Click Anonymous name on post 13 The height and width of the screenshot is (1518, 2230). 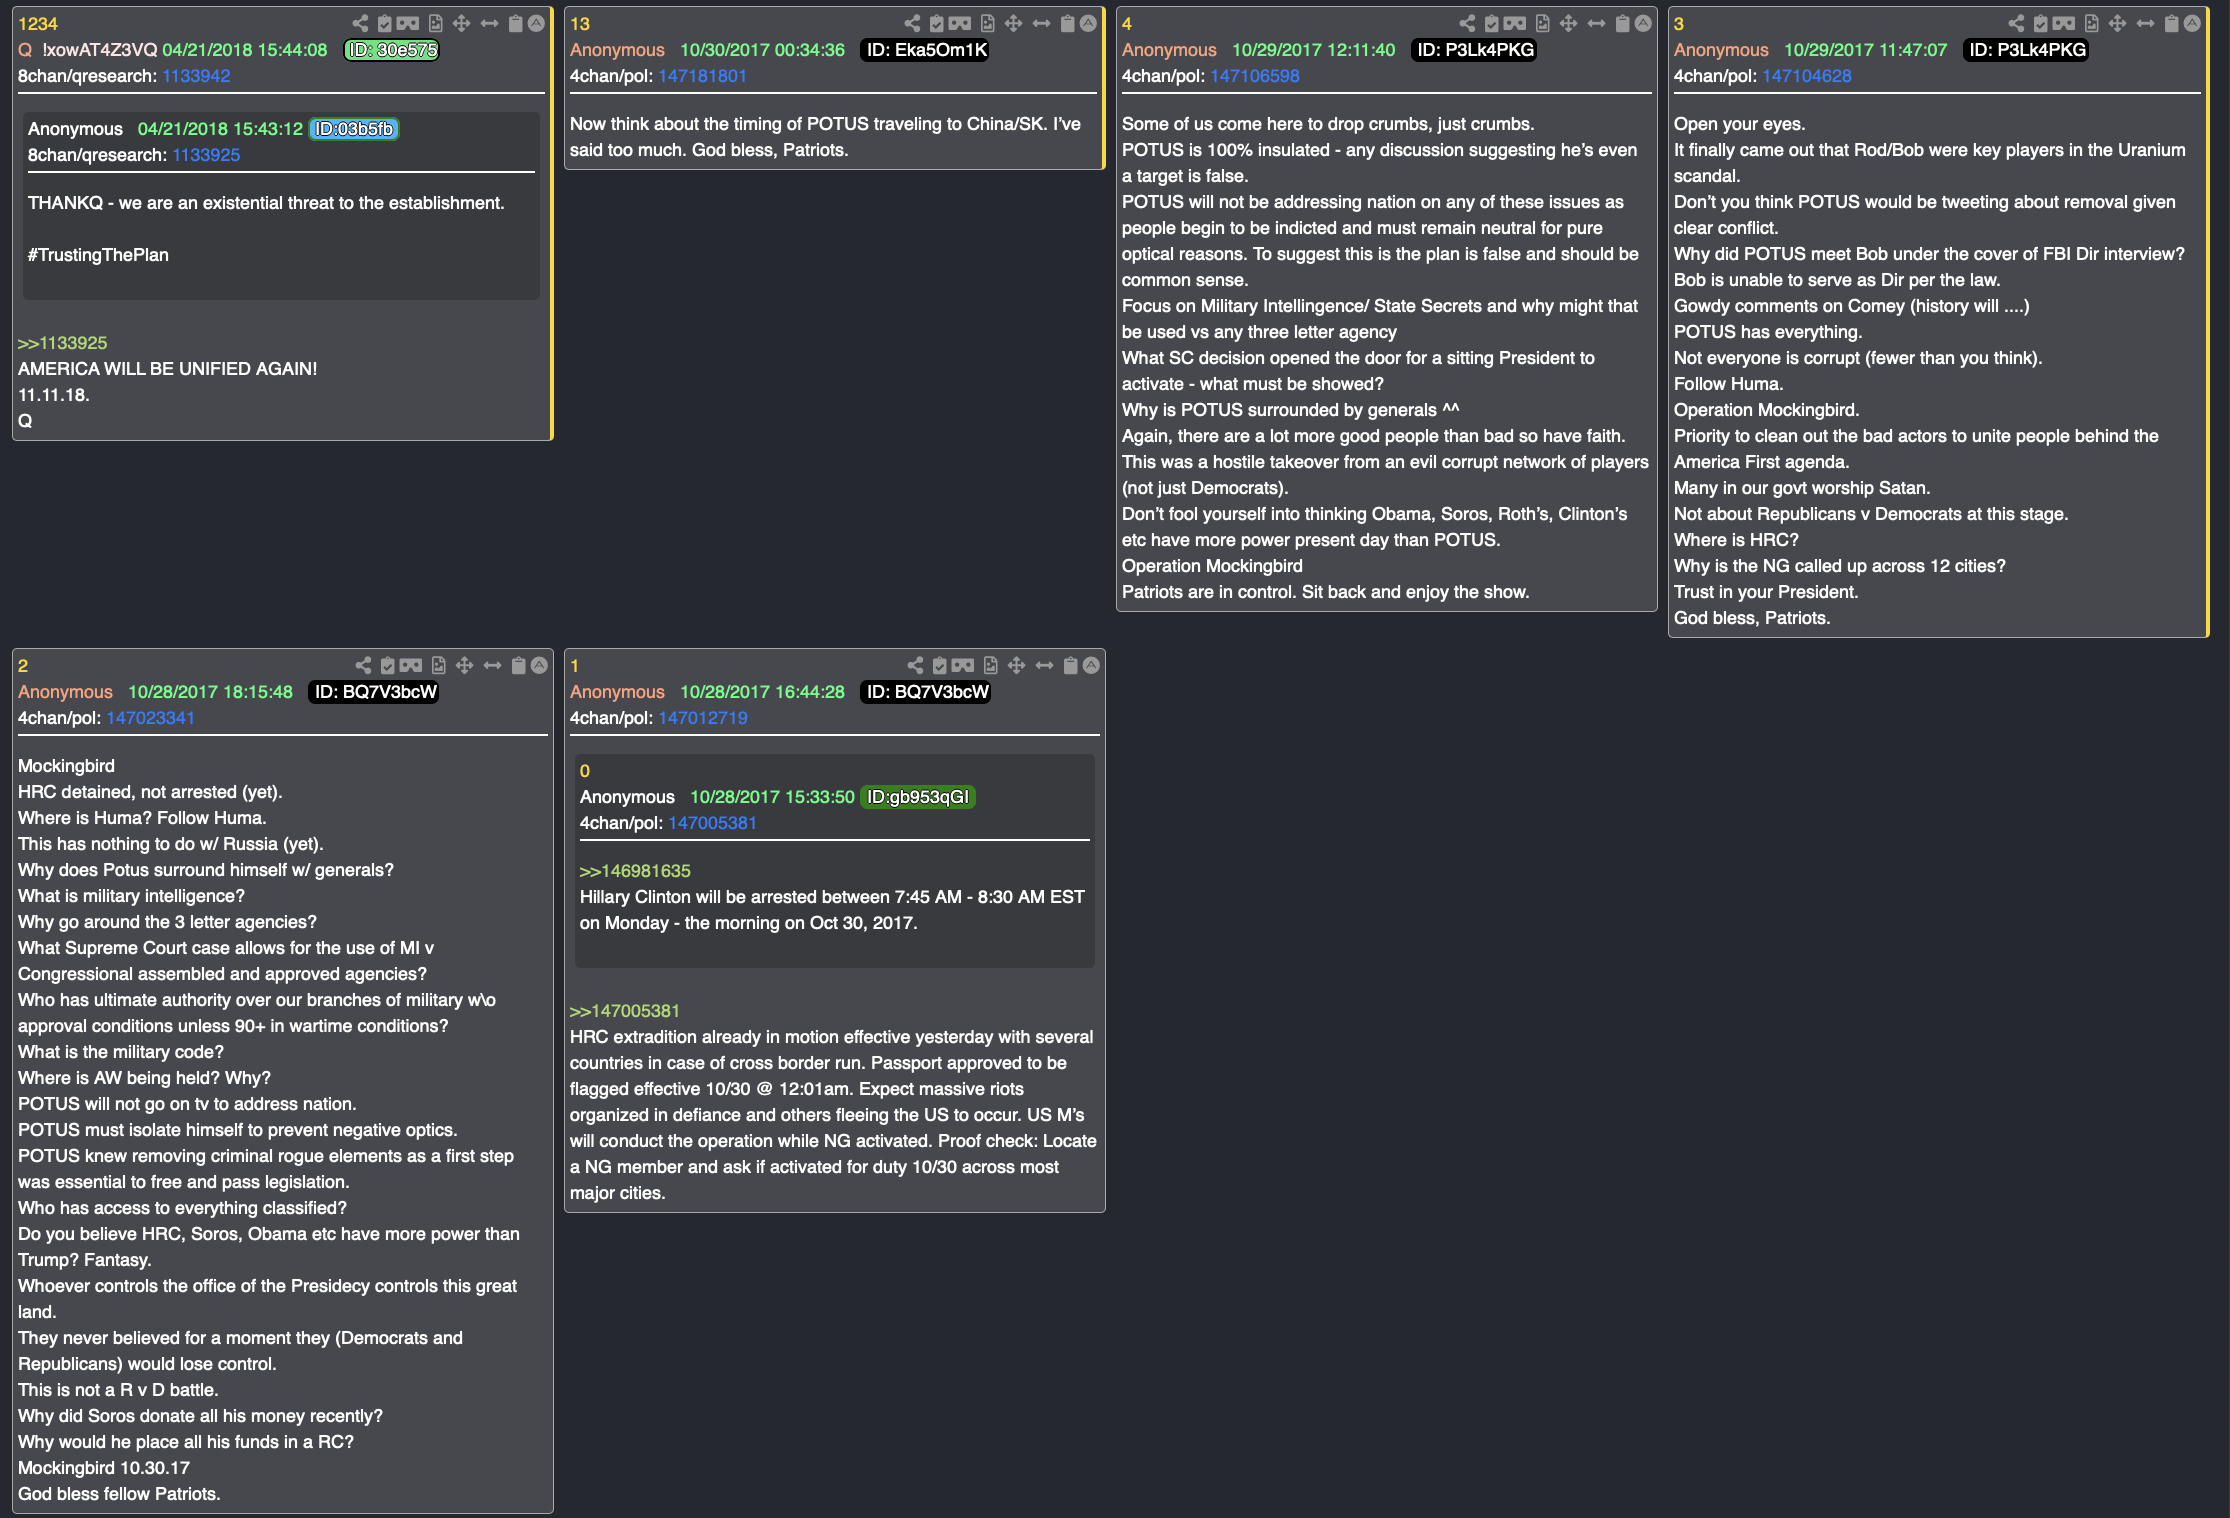(617, 50)
